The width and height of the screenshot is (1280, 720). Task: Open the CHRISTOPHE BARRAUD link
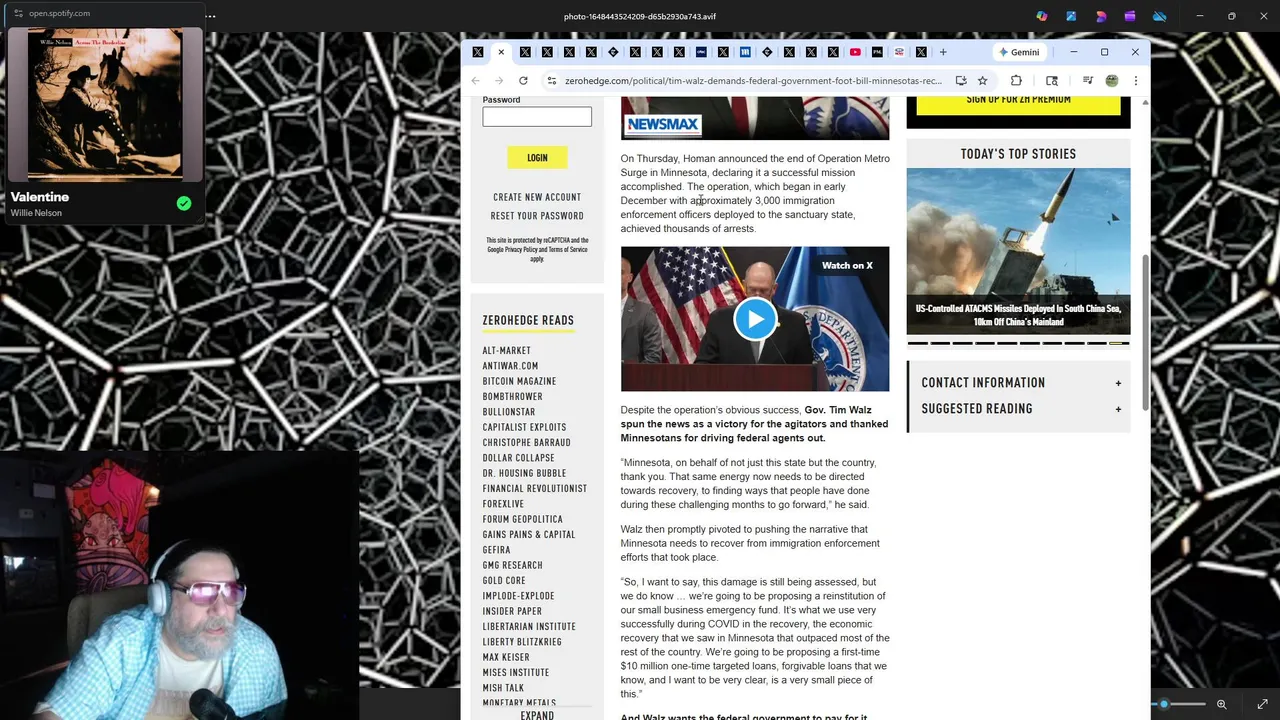tap(526, 443)
